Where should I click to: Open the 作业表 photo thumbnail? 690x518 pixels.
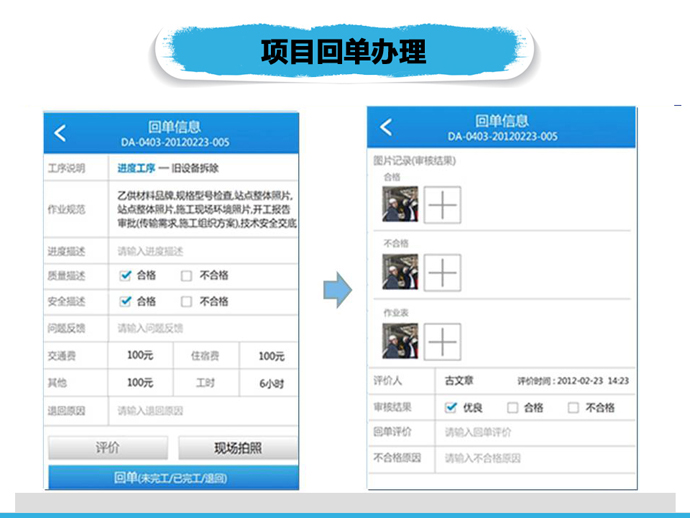[401, 342]
